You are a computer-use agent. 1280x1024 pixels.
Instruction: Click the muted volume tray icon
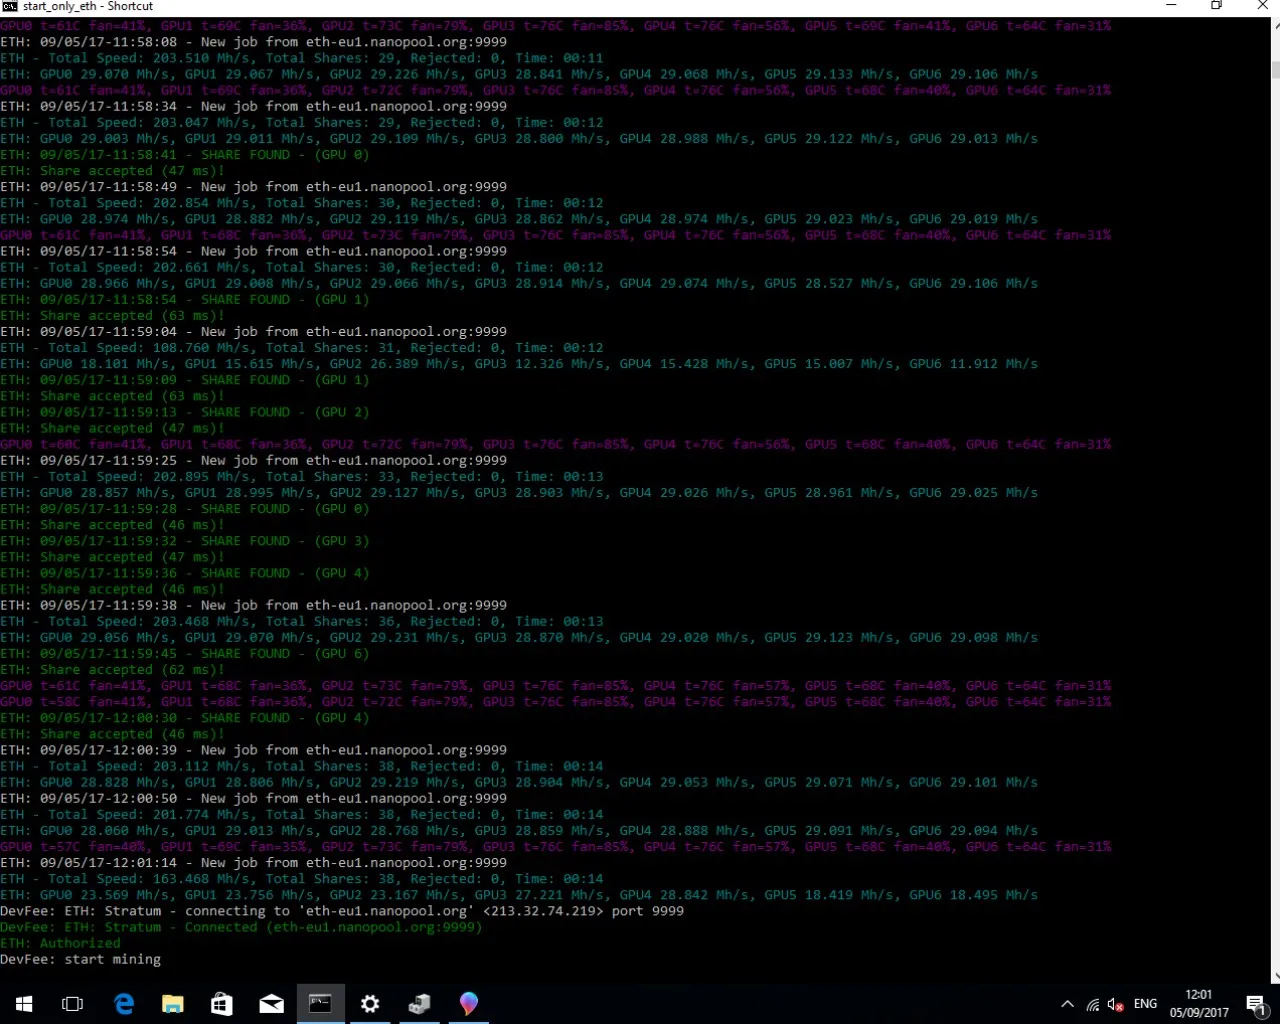pyautogui.click(x=1116, y=1004)
